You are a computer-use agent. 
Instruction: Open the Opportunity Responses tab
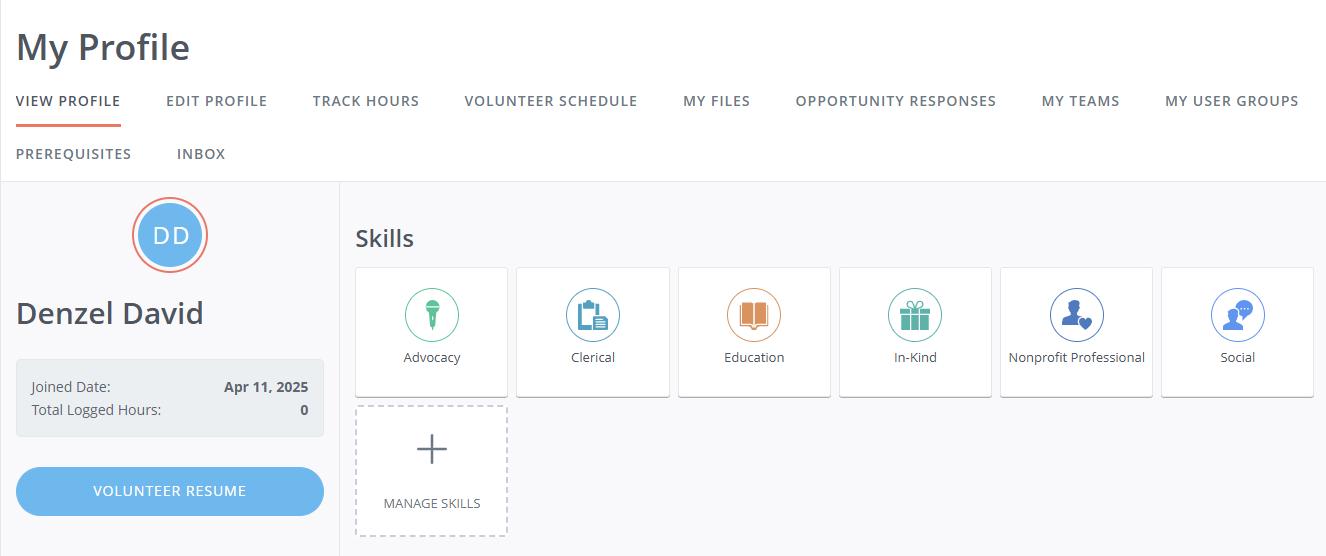click(x=896, y=101)
